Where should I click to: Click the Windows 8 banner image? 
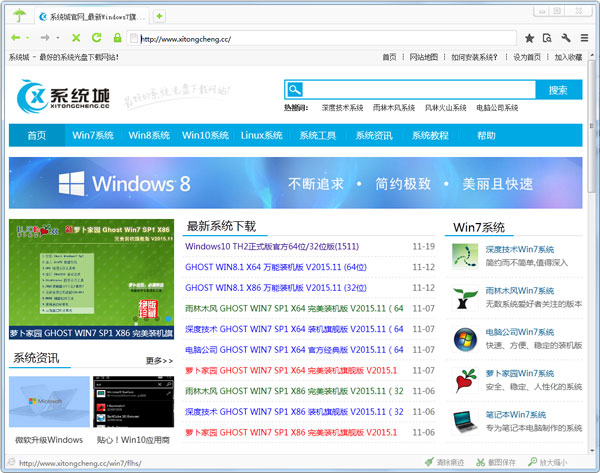pos(295,183)
